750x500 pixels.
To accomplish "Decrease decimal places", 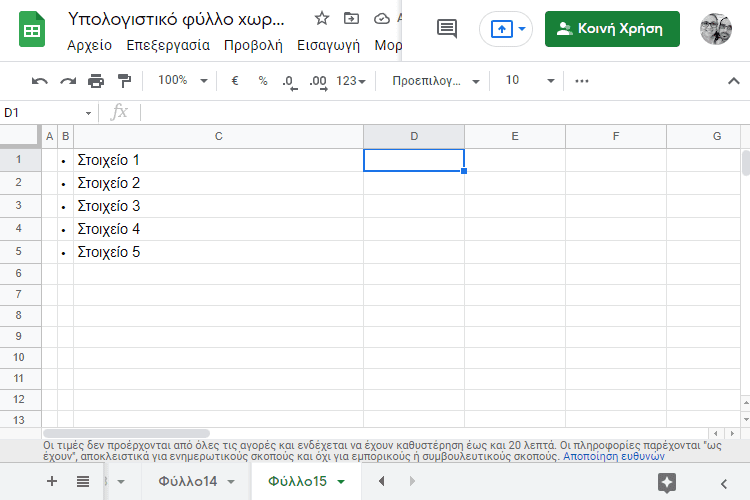I will click(289, 82).
